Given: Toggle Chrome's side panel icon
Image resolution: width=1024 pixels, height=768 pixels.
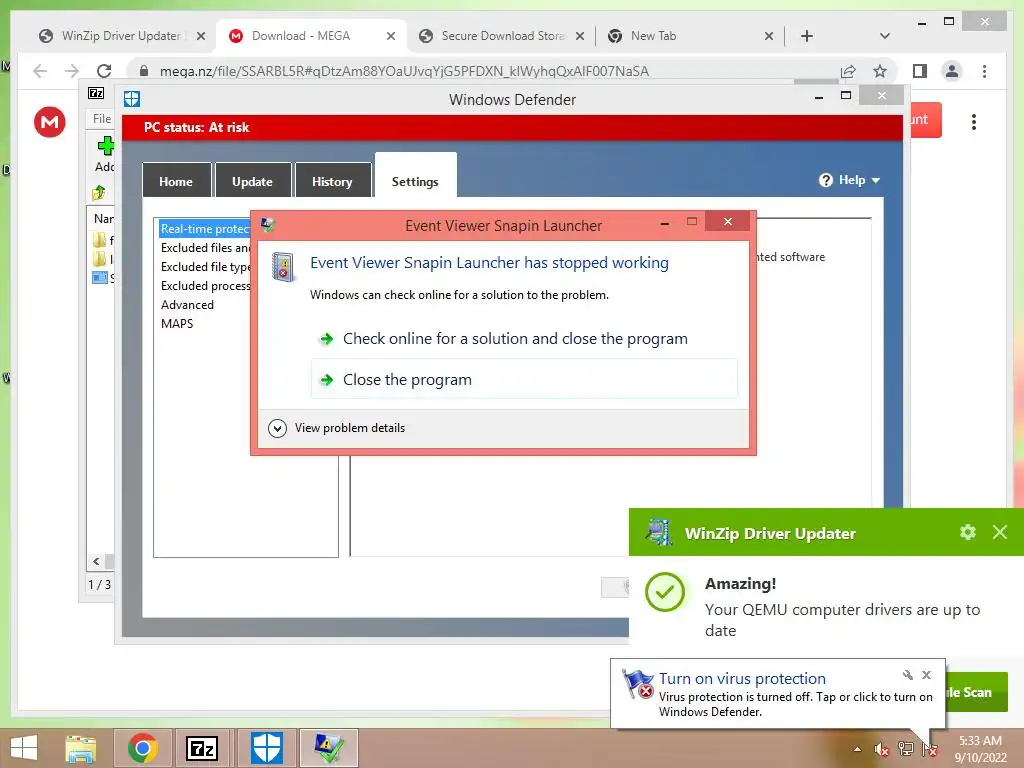Looking at the screenshot, I should click(920, 71).
